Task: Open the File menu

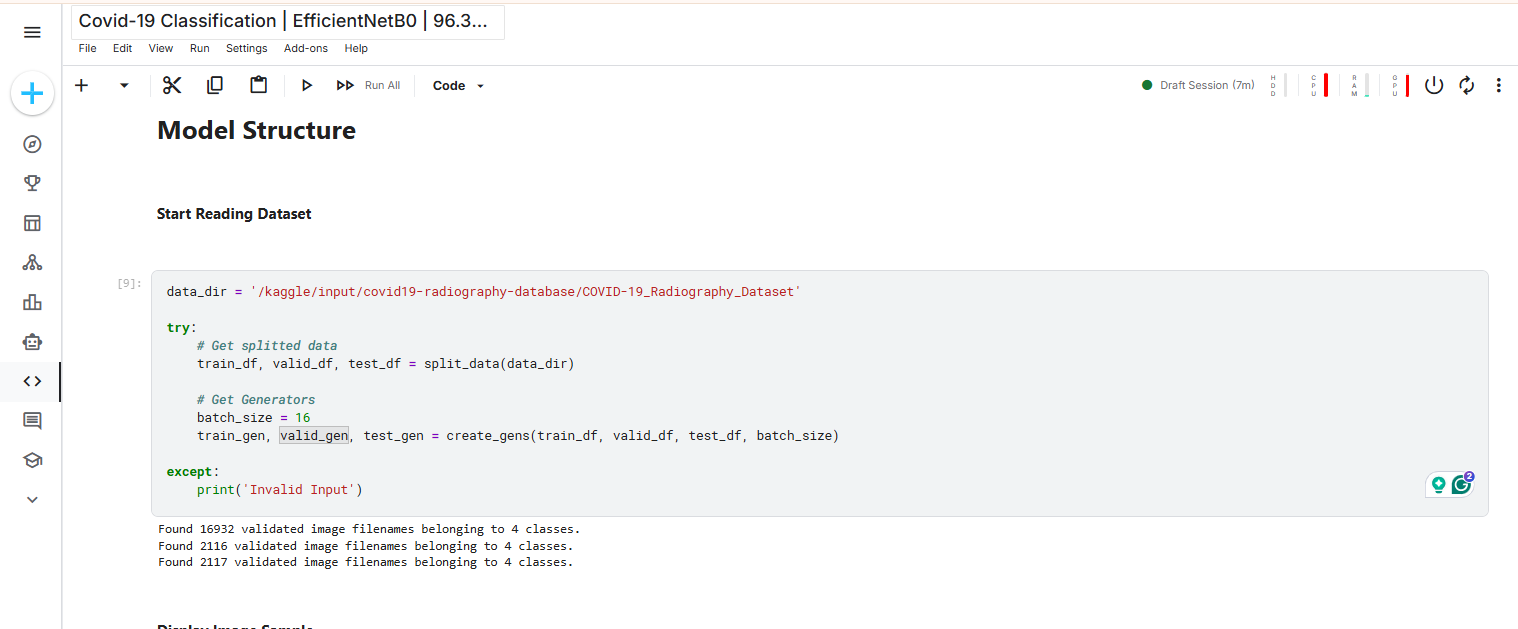Action: coord(87,48)
